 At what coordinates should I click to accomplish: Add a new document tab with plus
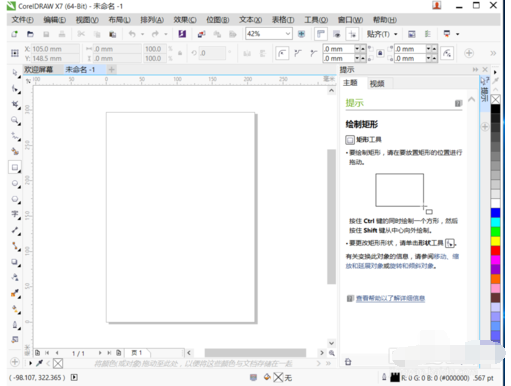coord(112,69)
